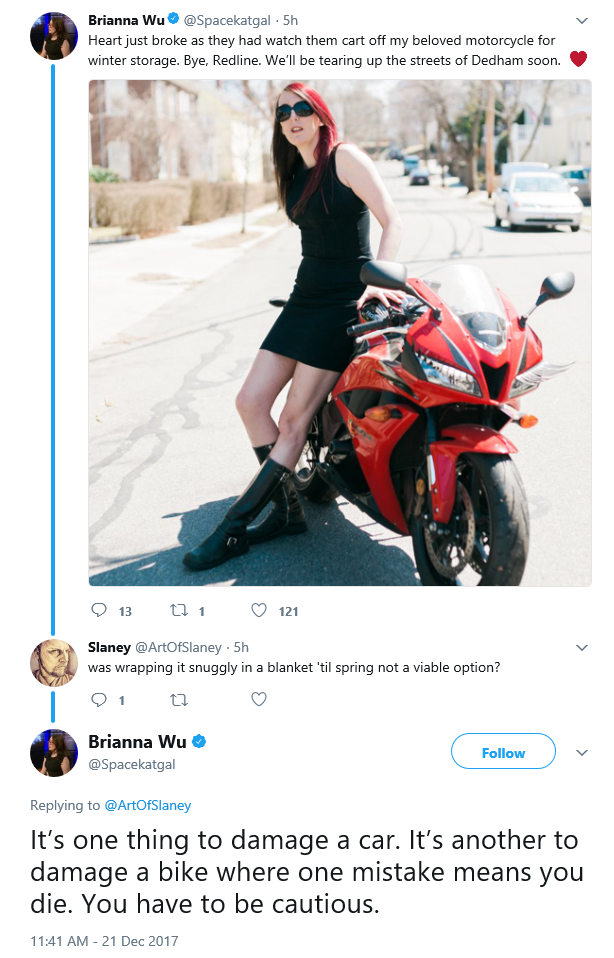Click the verified badge beside the top Brianna Wu name

pos(174,20)
